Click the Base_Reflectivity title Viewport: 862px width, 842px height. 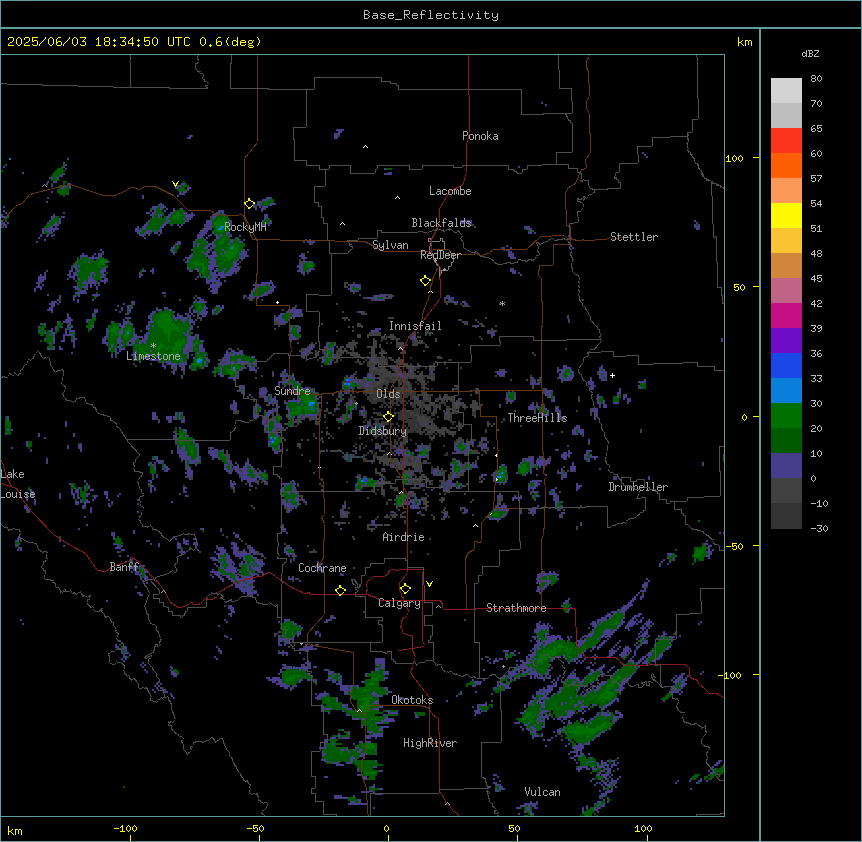pos(431,15)
